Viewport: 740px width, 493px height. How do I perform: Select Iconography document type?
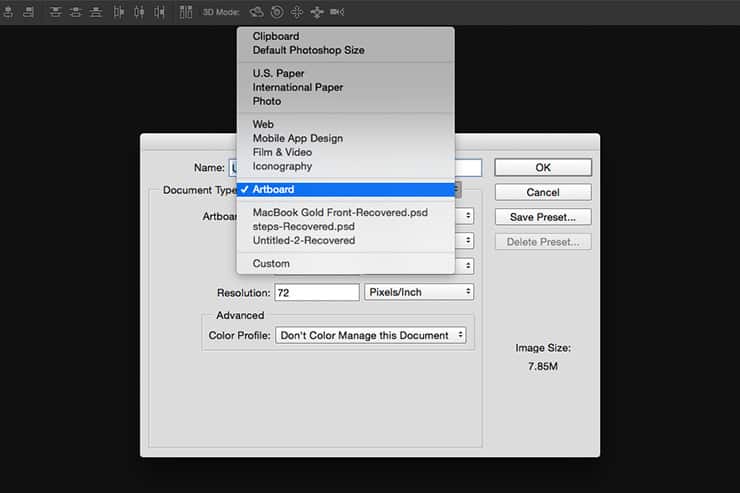pos(345,166)
